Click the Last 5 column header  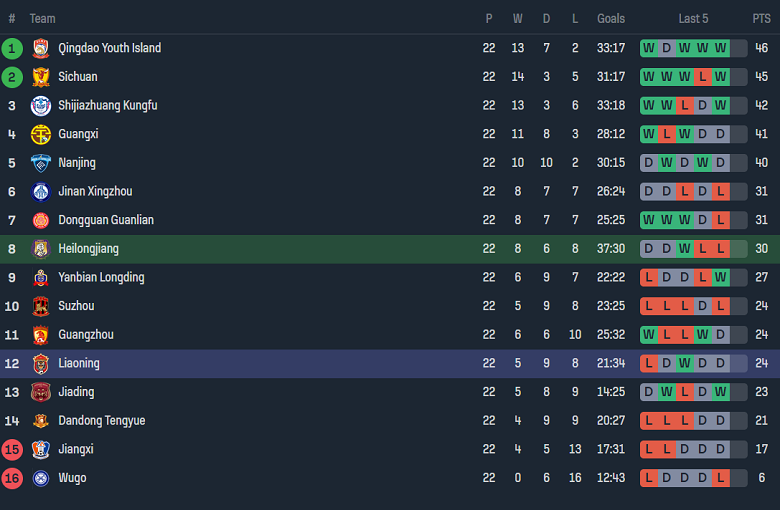(x=693, y=19)
